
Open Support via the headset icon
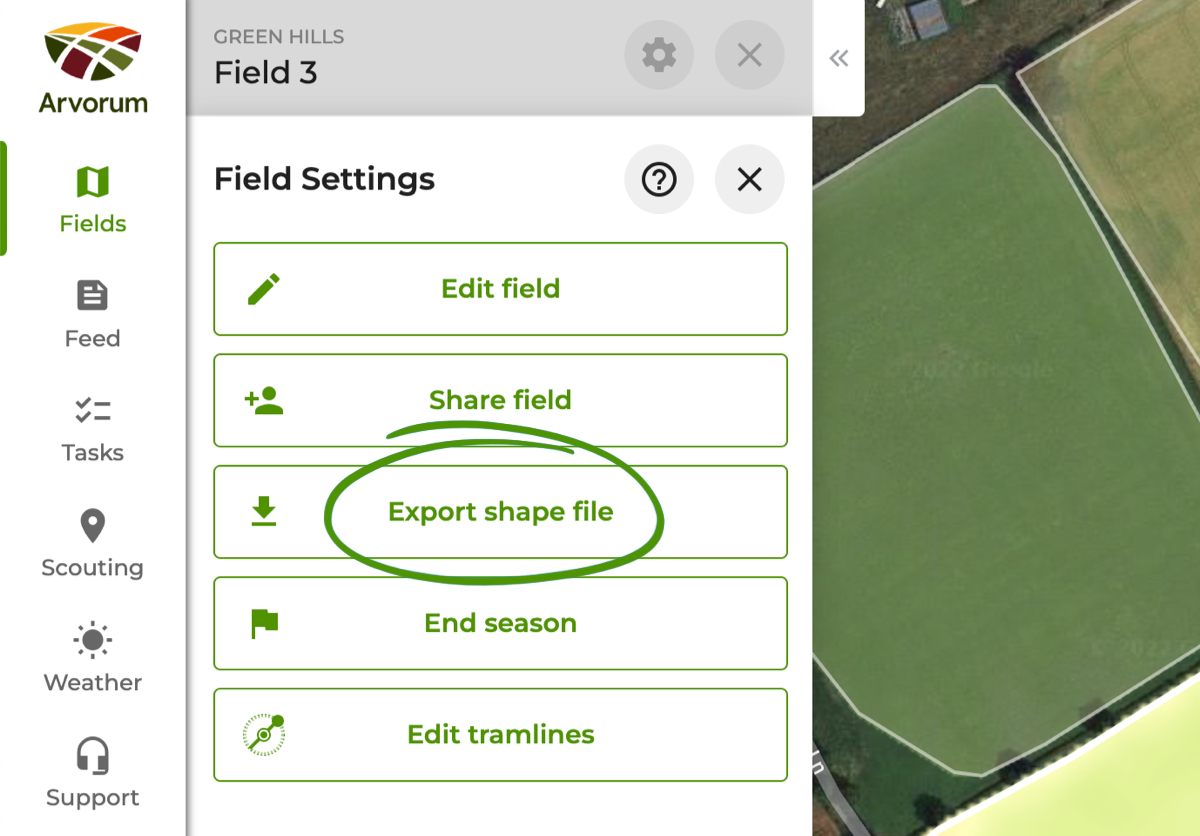(x=92, y=755)
